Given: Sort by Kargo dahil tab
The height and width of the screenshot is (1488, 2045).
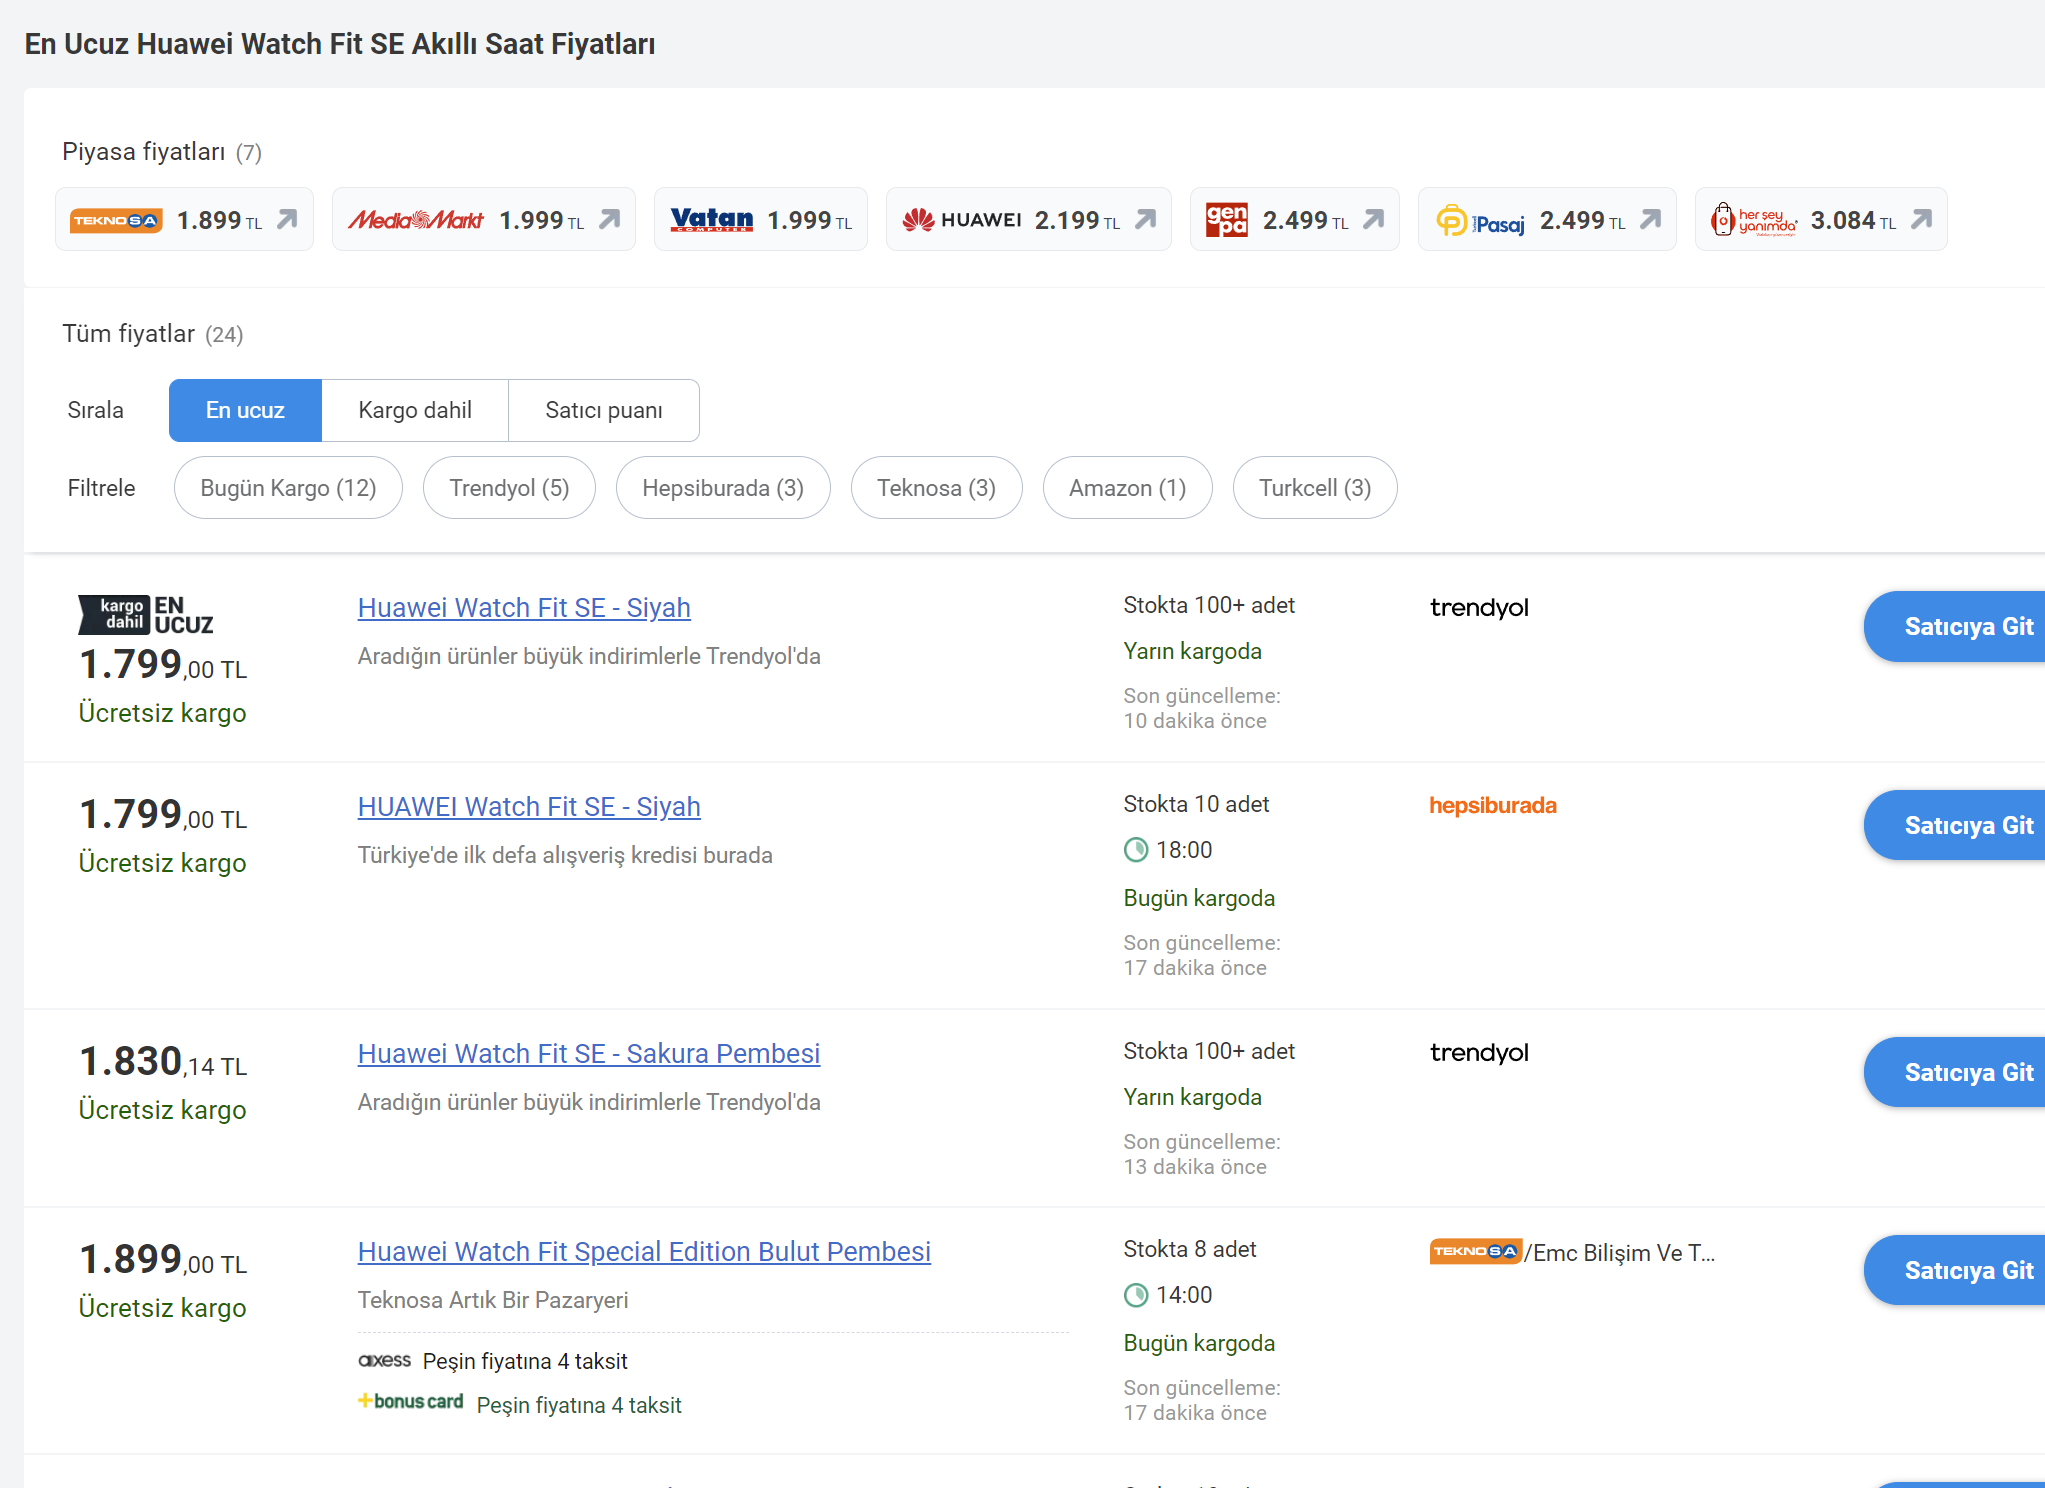Looking at the screenshot, I should click(x=415, y=410).
